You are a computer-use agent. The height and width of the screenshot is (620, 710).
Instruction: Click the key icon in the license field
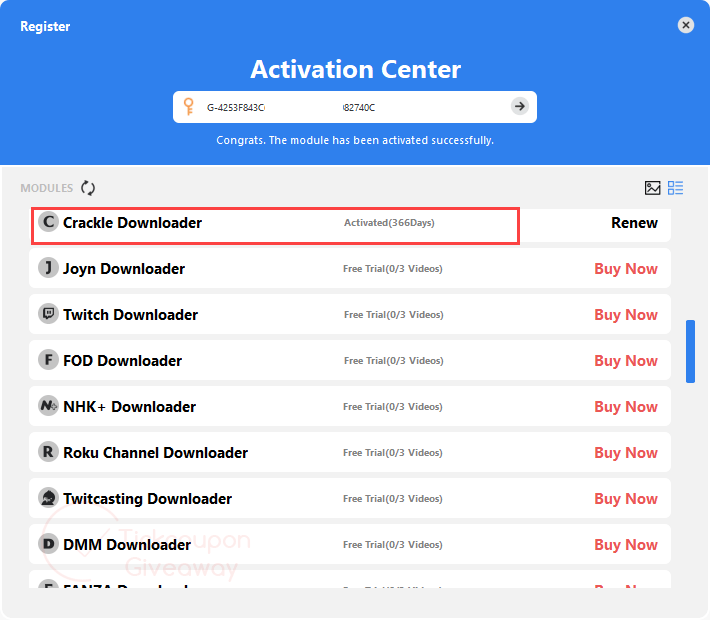click(x=188, y=107)
